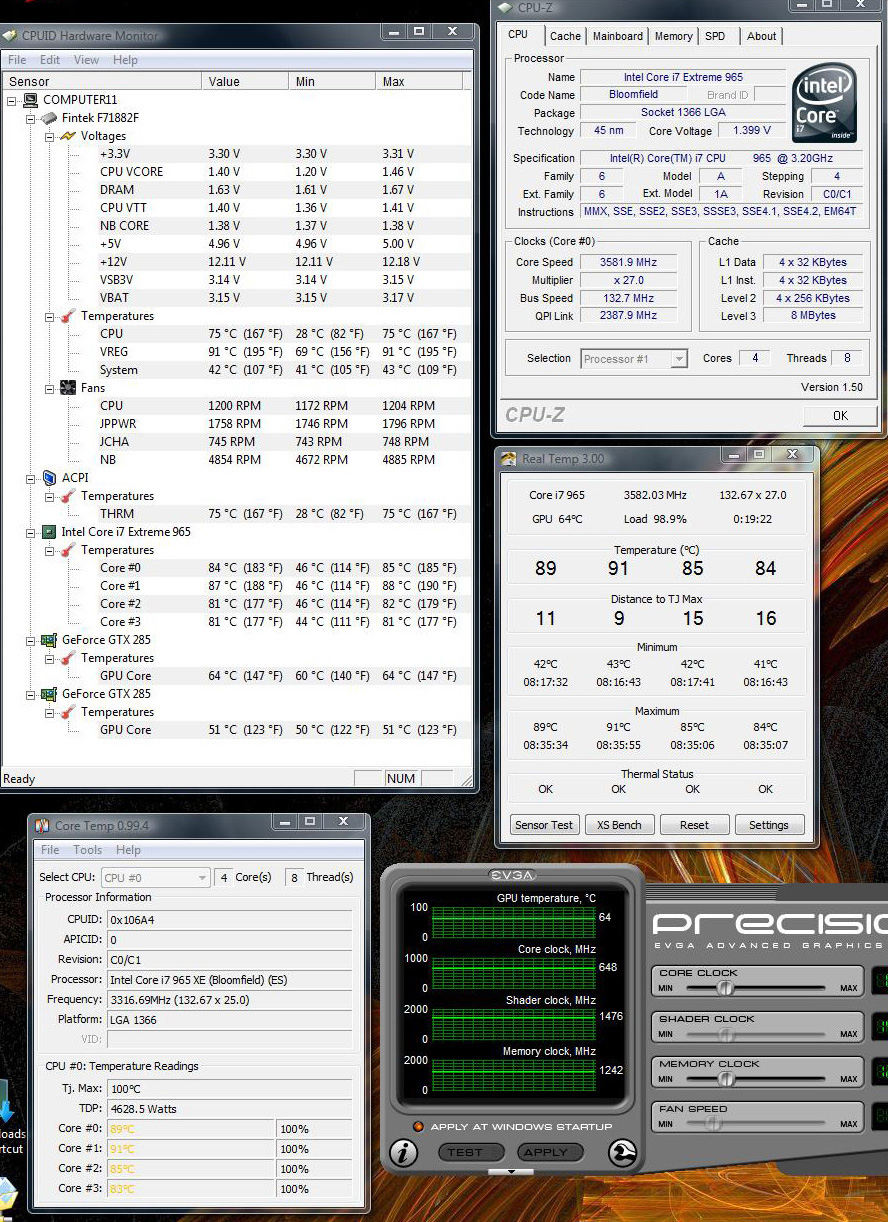Click Reset in Real Temp
Screen dimensions: 888x1222
coord(694,825)
